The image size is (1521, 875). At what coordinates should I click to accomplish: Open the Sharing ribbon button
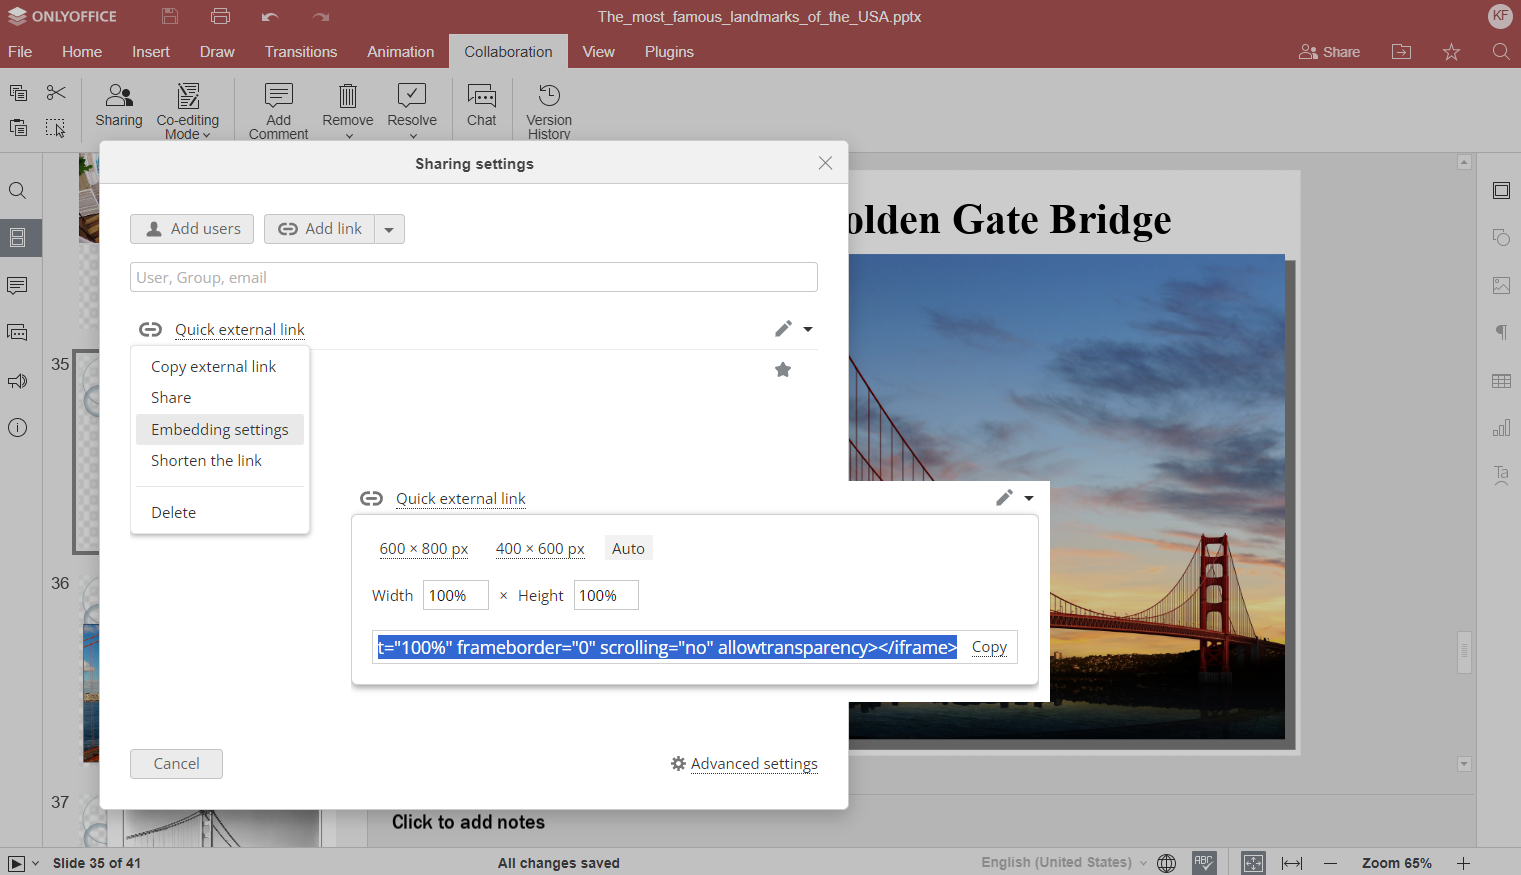click(x=119, y=105)
